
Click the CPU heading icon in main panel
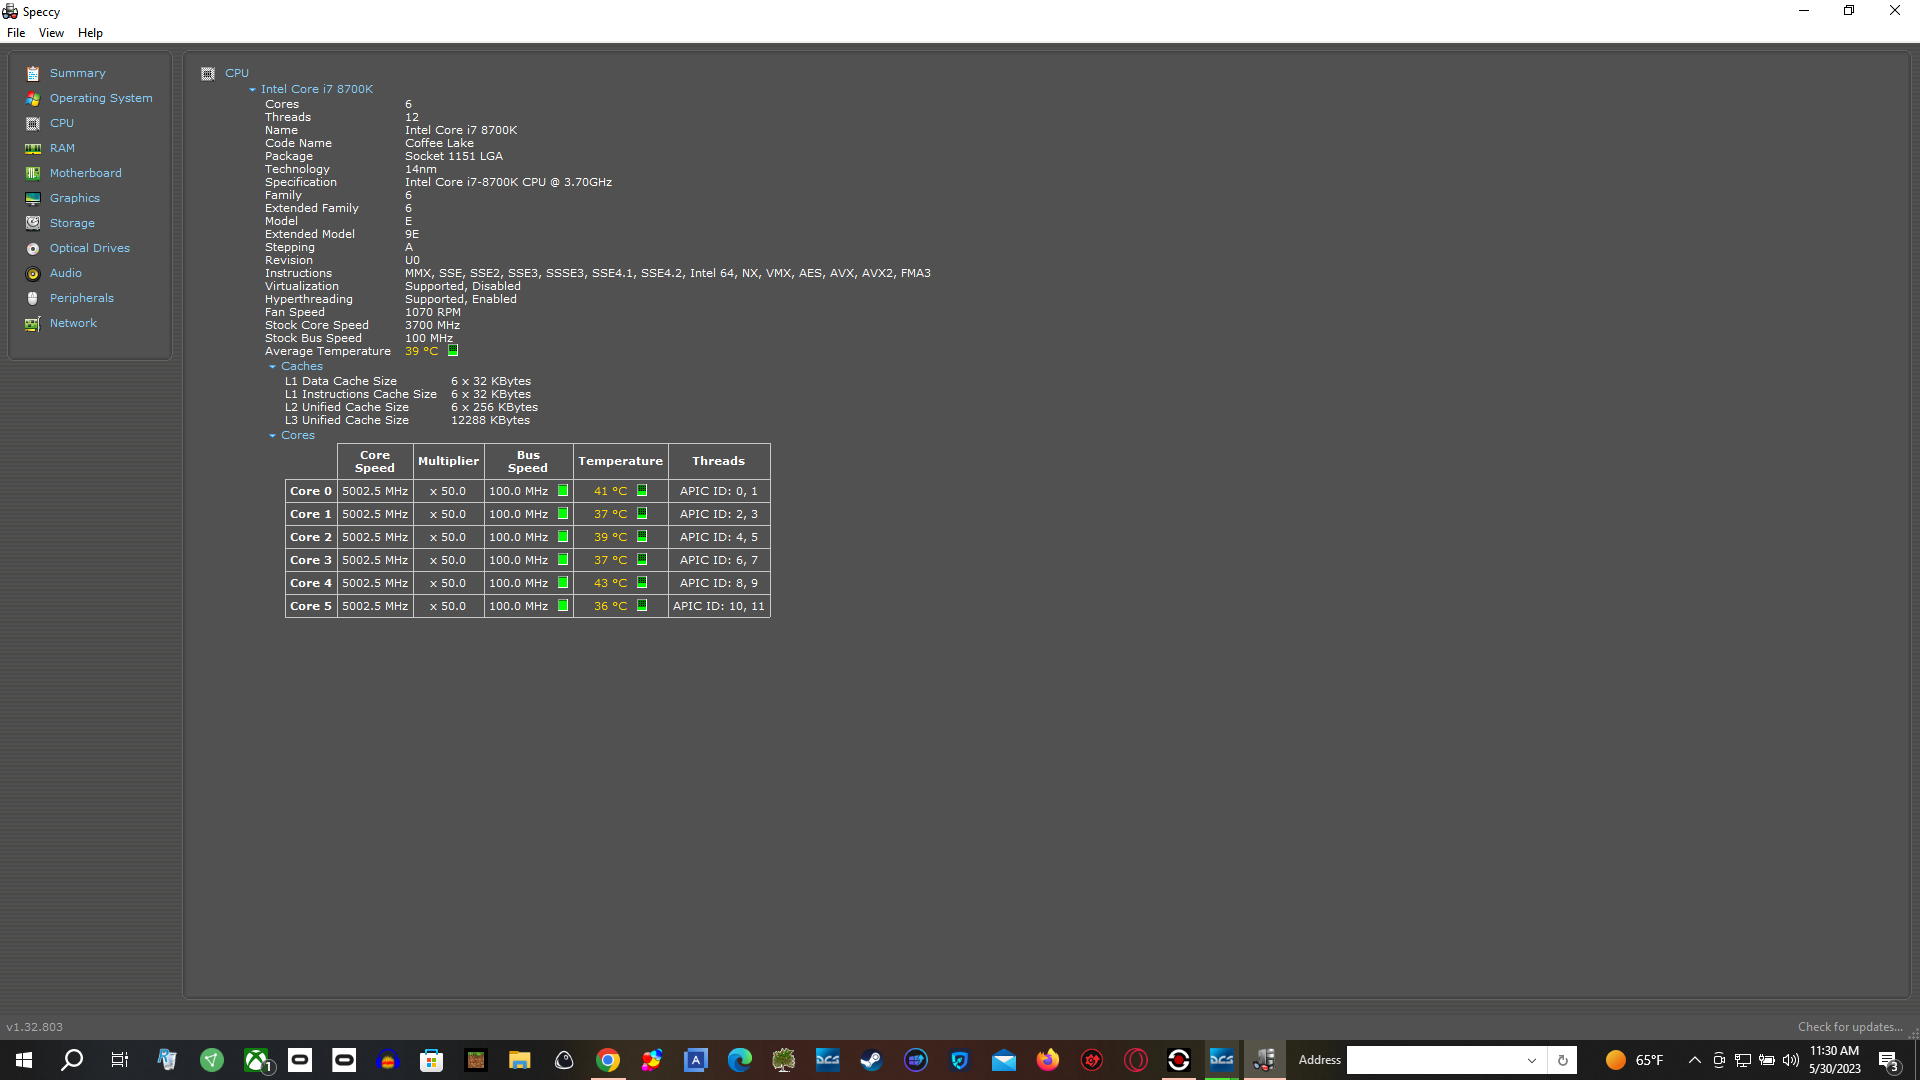[208, 73]
